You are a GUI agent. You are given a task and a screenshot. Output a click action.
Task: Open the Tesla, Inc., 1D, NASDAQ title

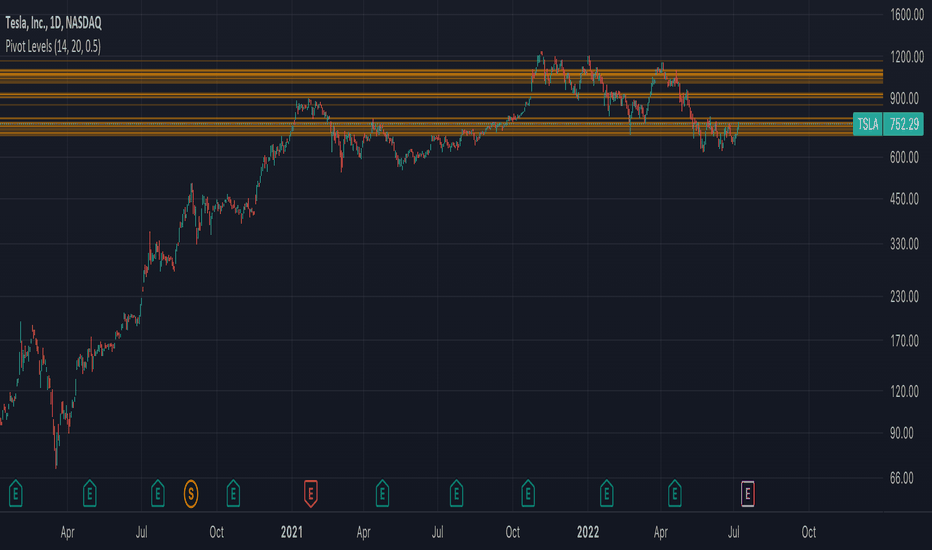[x=53, y=23]
